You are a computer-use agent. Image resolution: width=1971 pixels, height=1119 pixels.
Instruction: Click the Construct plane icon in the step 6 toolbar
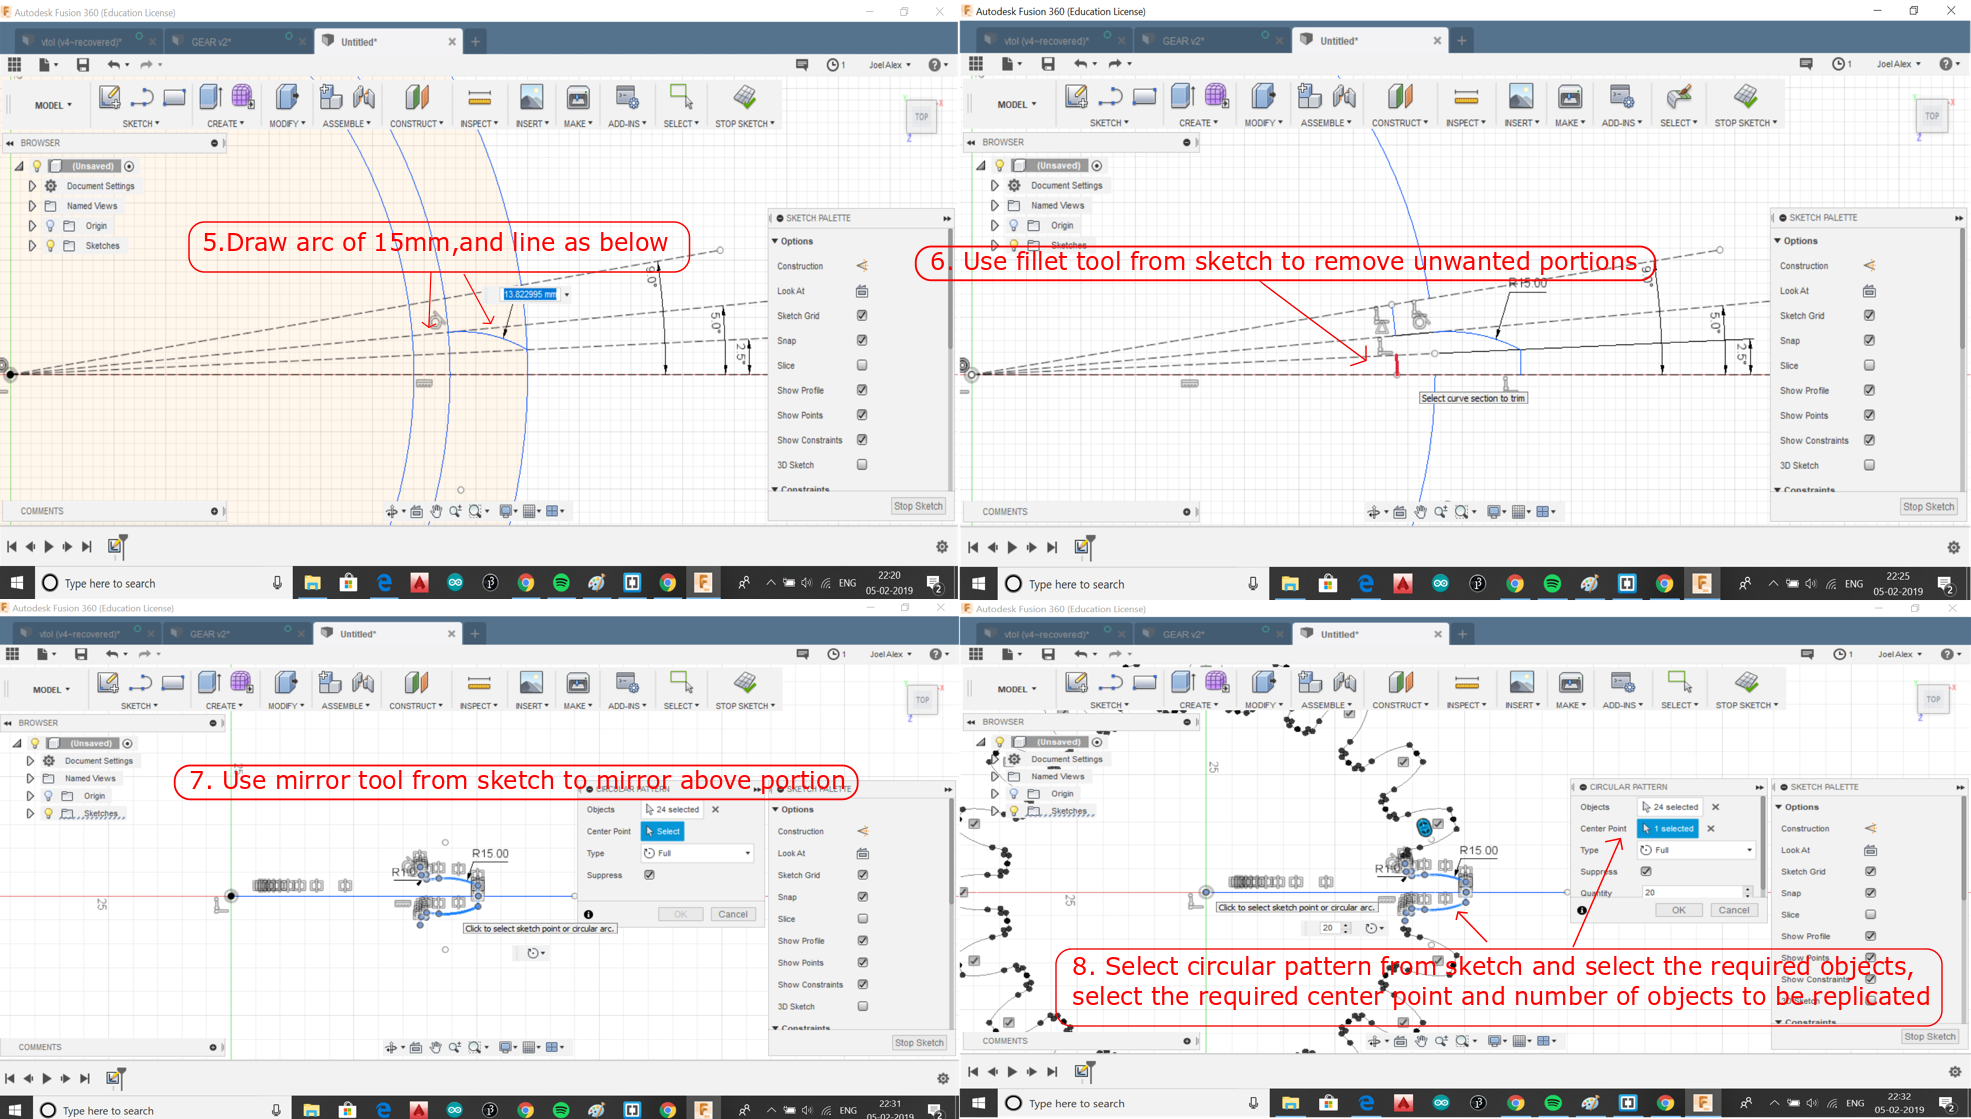[1399, 97]
